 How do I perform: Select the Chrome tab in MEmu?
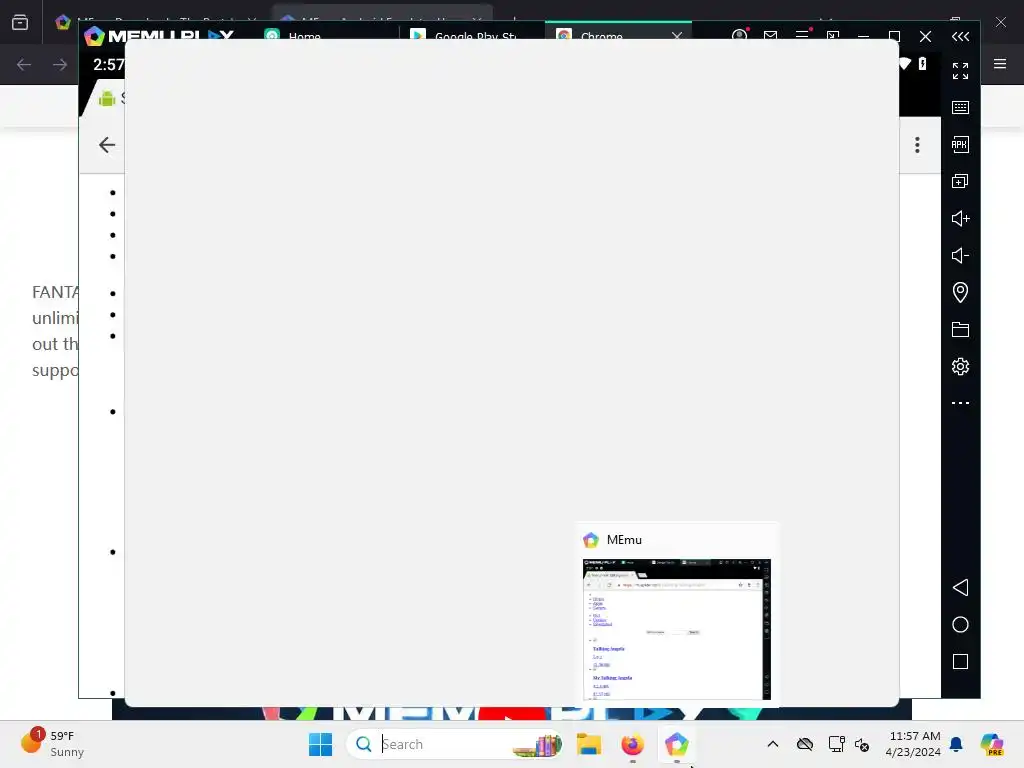[601, 36]
